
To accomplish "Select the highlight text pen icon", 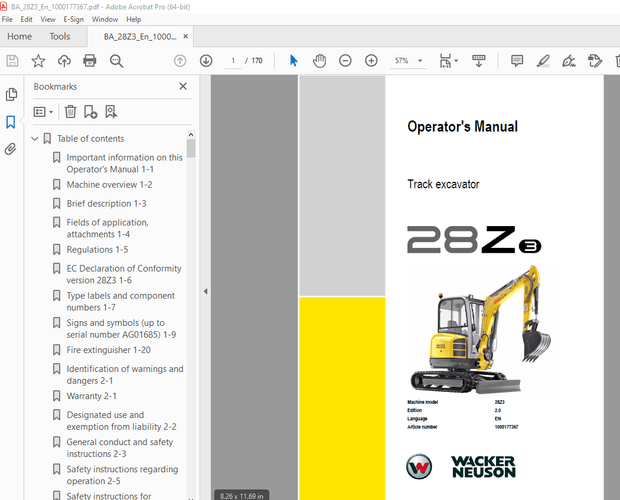I will pos(543,61).
